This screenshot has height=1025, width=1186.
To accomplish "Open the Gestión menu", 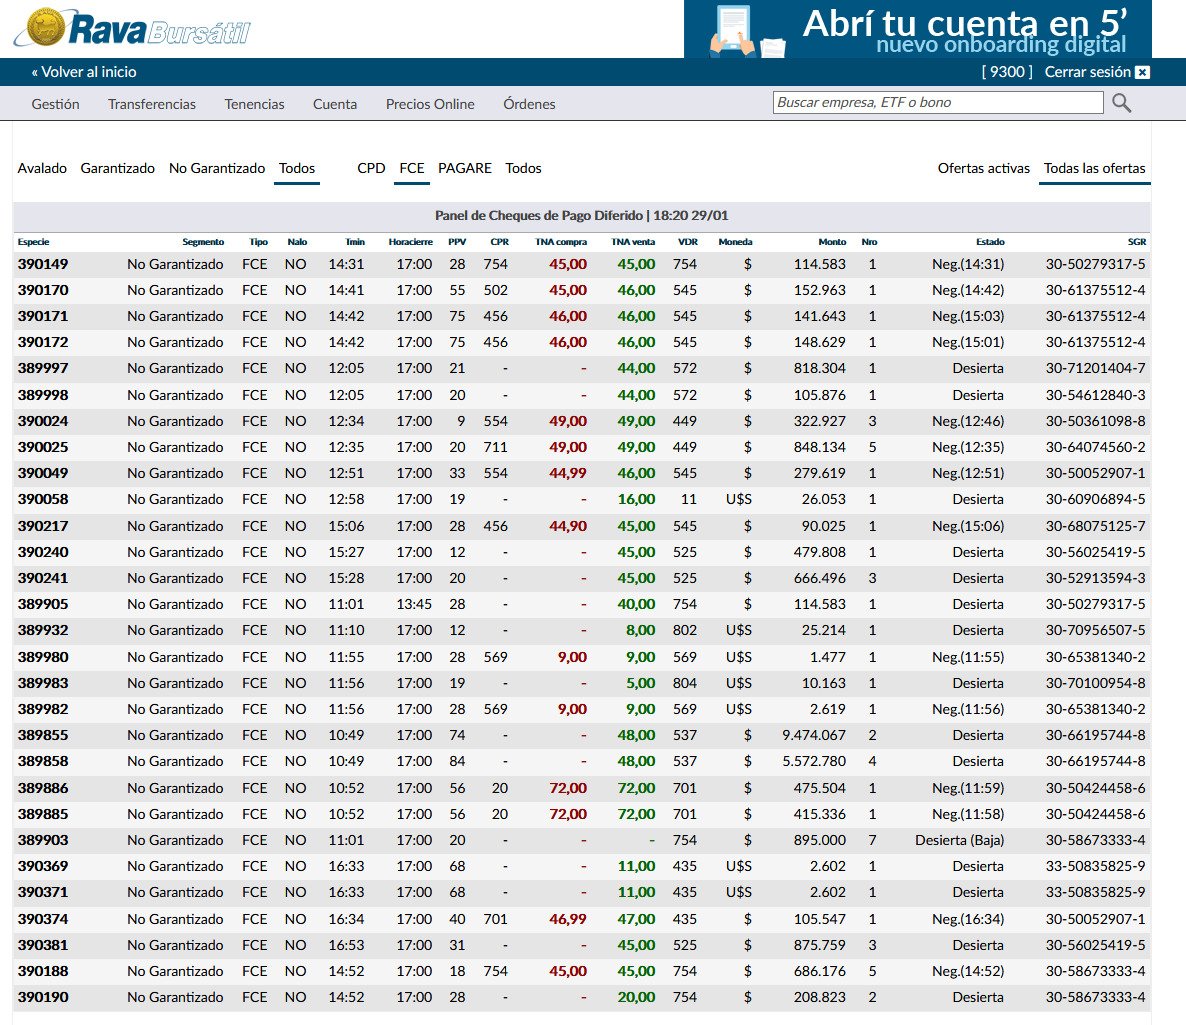I will click(x=55, y=104).
